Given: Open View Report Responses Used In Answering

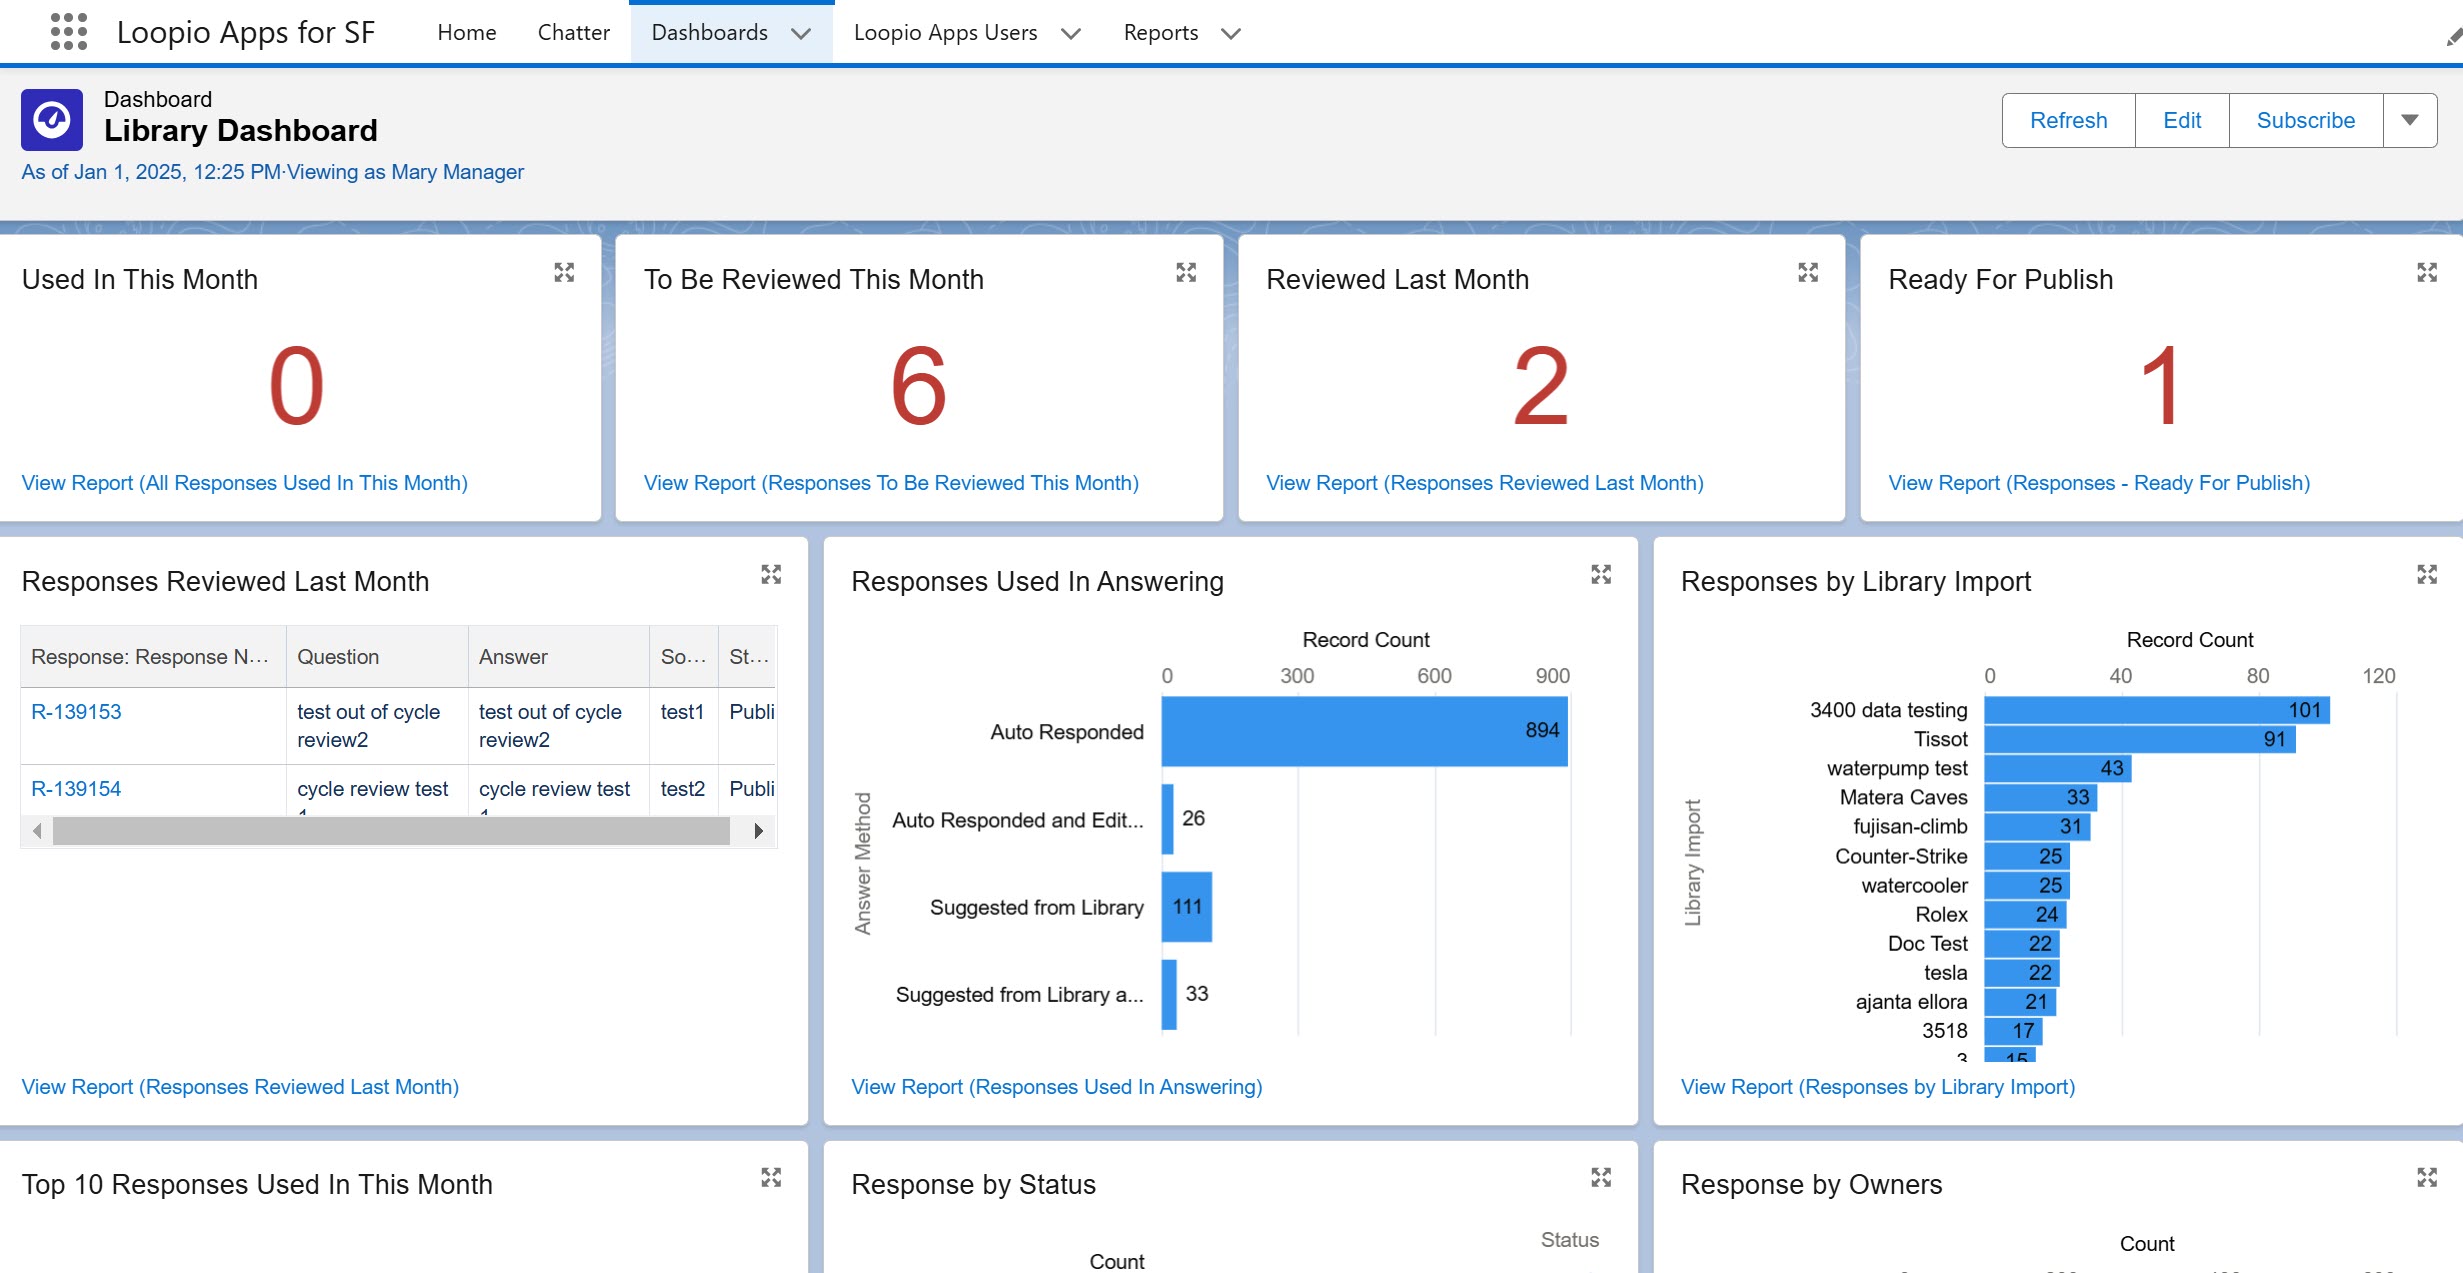Looking at the screenshot, I should tap(1056, 1087).
